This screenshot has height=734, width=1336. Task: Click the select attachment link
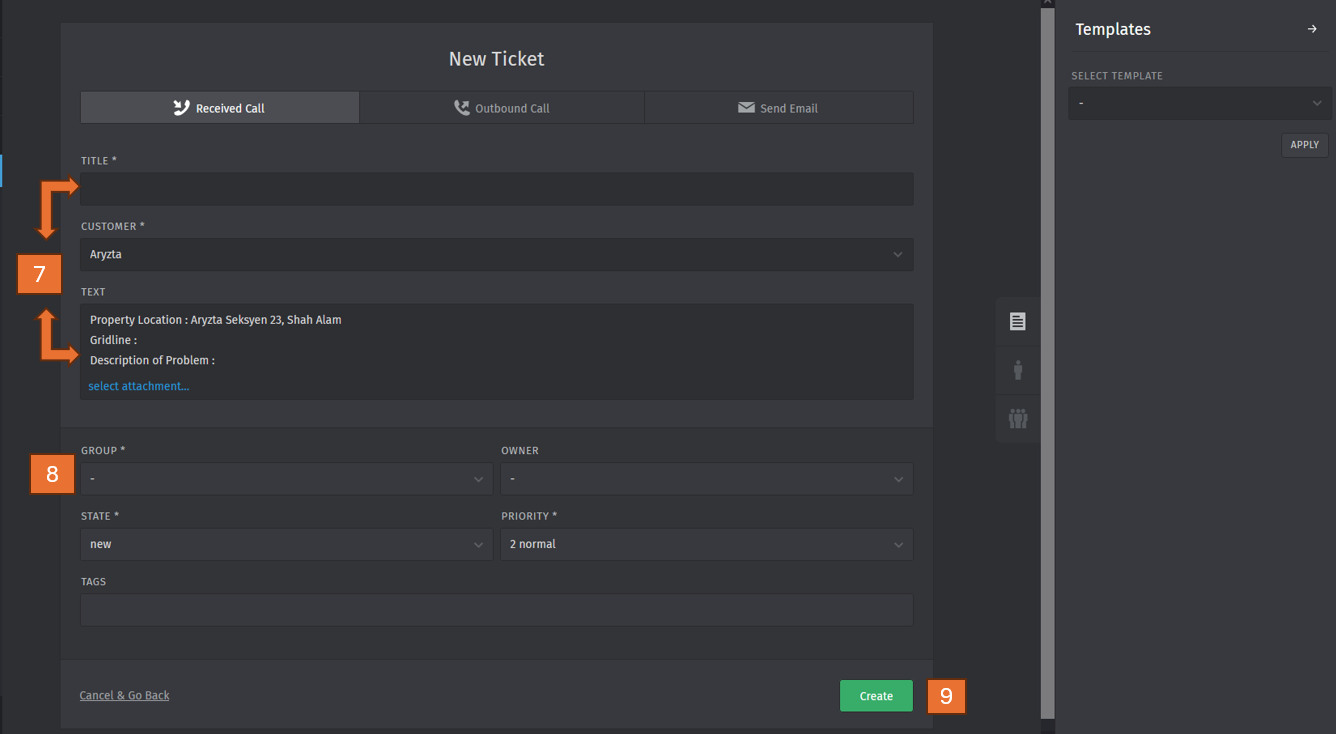(x=138, y=386)
